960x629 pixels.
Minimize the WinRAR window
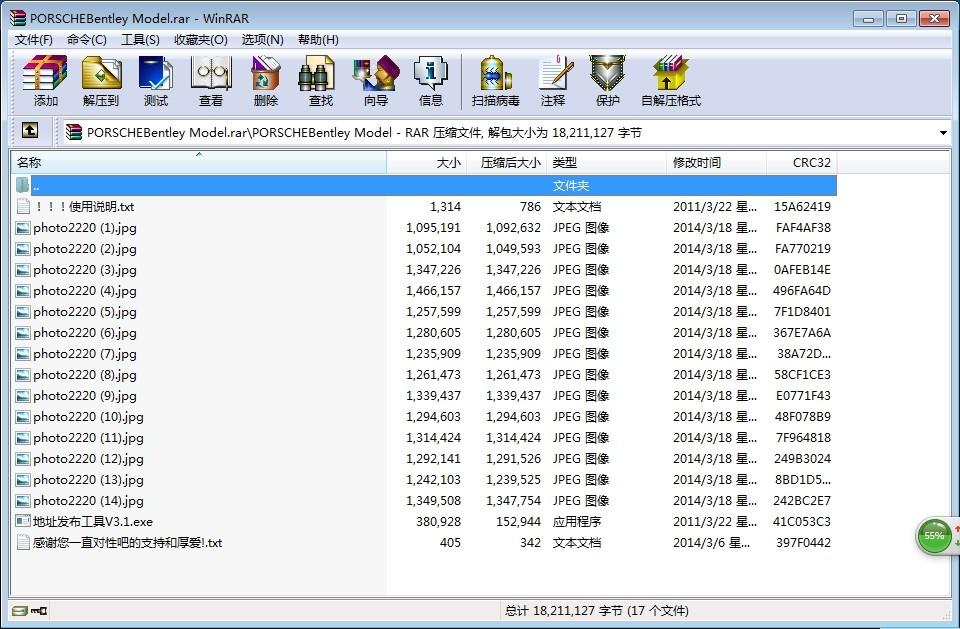[x=868, y=18]
